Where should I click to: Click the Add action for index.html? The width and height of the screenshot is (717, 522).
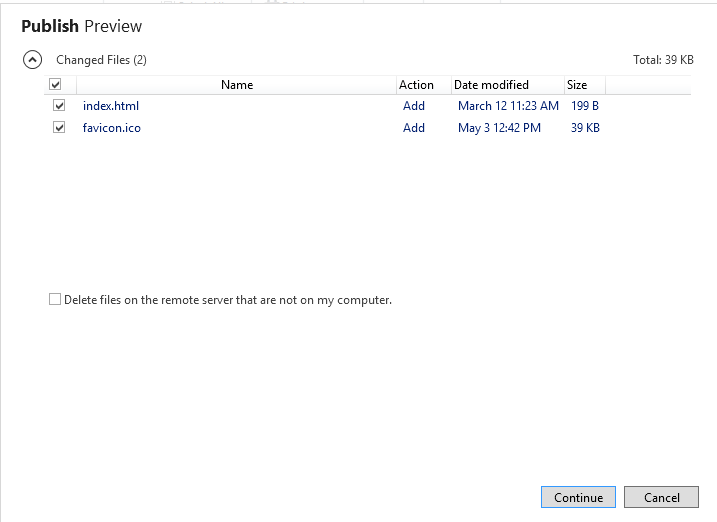pos(414,106)
